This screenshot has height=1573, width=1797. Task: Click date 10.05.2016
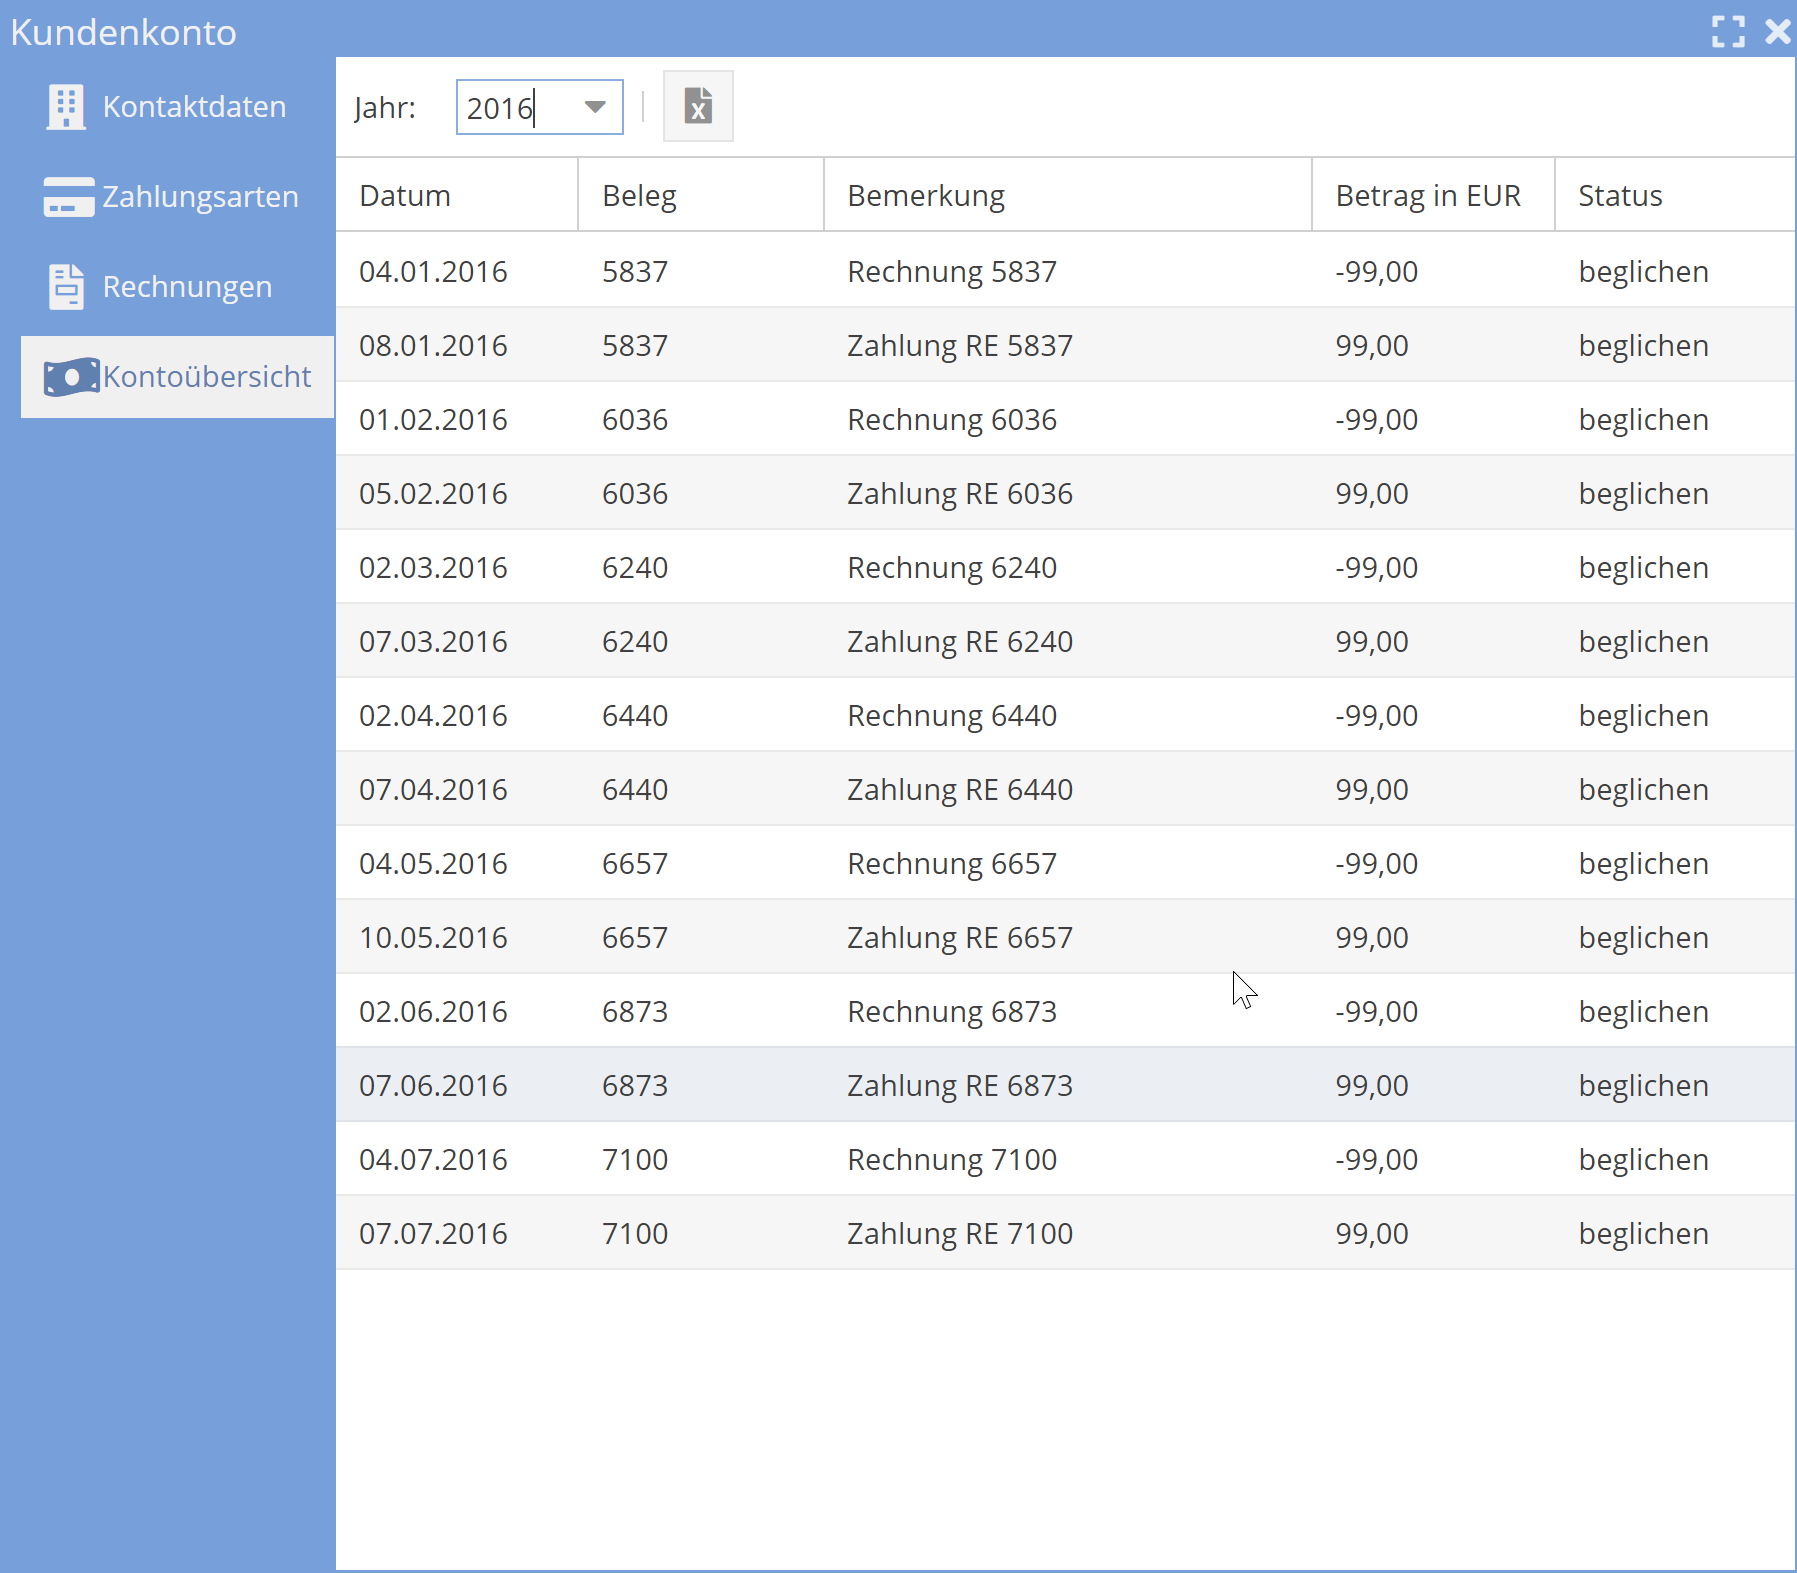pyautogui.click(x=433, y=937)
